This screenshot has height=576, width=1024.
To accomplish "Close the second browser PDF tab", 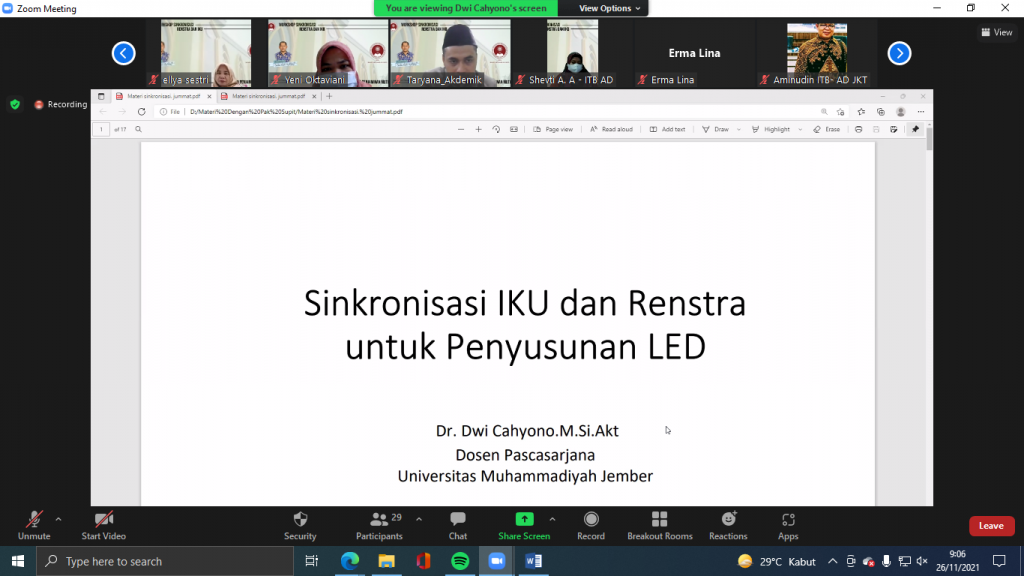I will click(314, 96).
